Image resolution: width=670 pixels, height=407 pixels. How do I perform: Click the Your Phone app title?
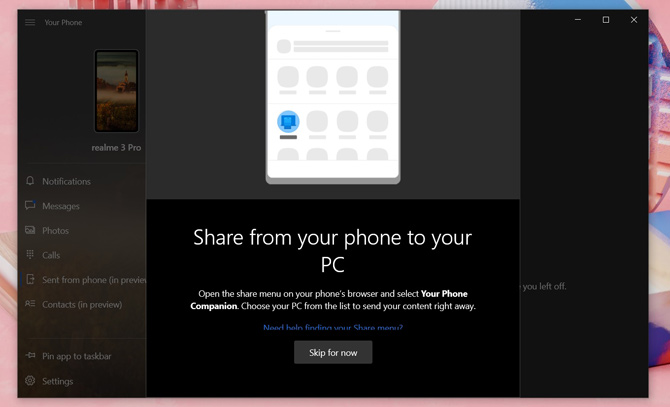click(63, 22)
